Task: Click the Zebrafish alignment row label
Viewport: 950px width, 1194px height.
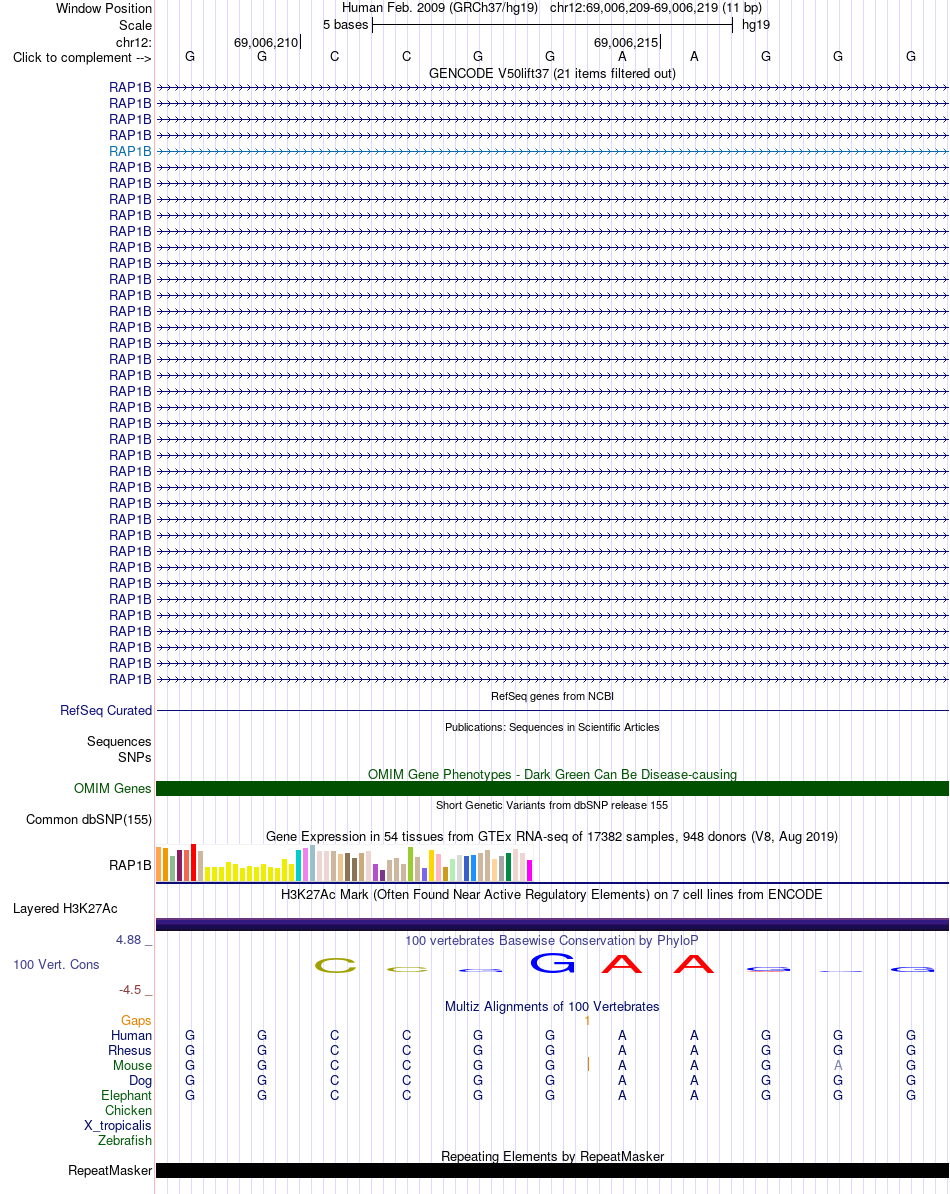Action: pyautogui.click(x=125, y=1141)
